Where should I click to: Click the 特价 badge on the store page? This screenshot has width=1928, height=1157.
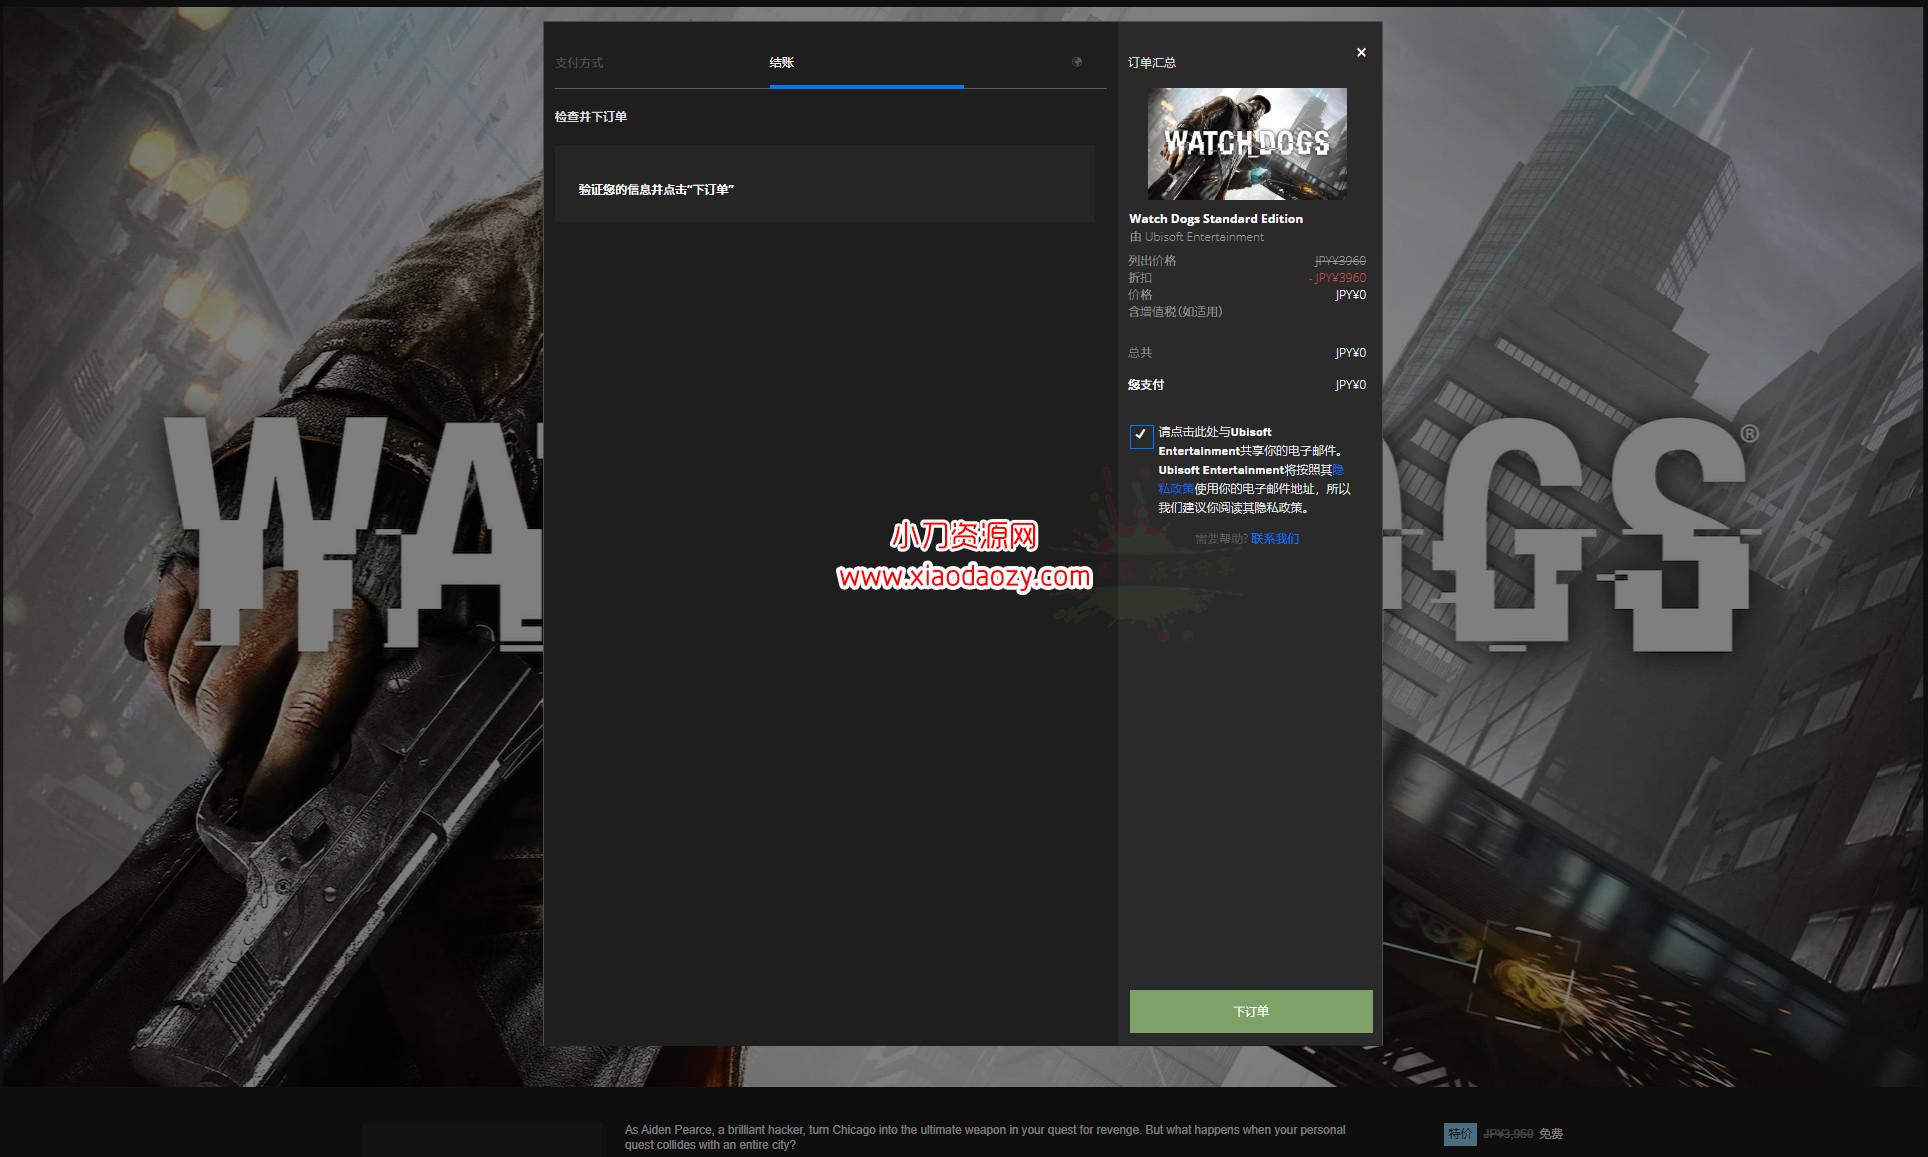[x=1460, y=1133]
